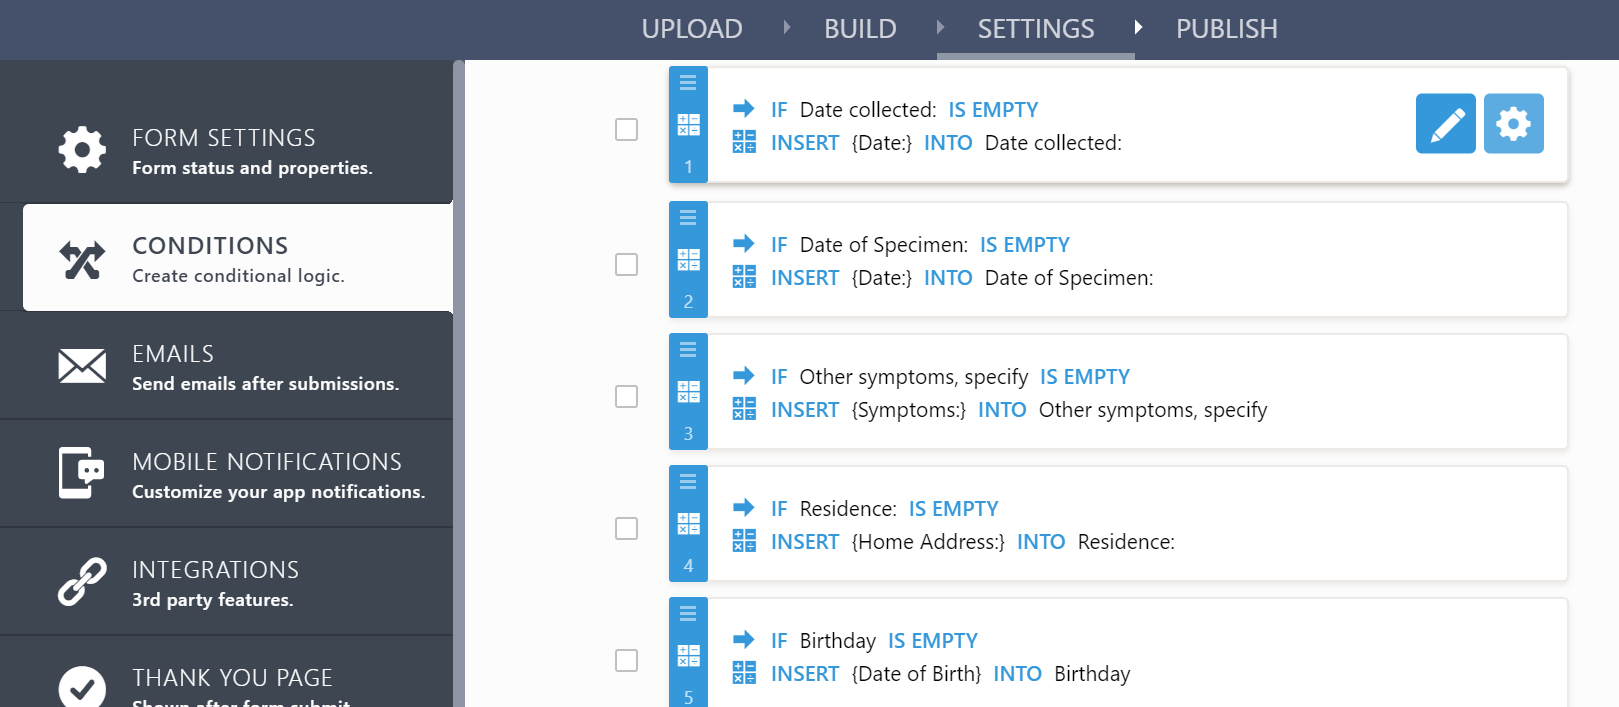Switch to the BUILD tab
Viewport: 1619px width, 707px height.
click(x=859, y=29)
